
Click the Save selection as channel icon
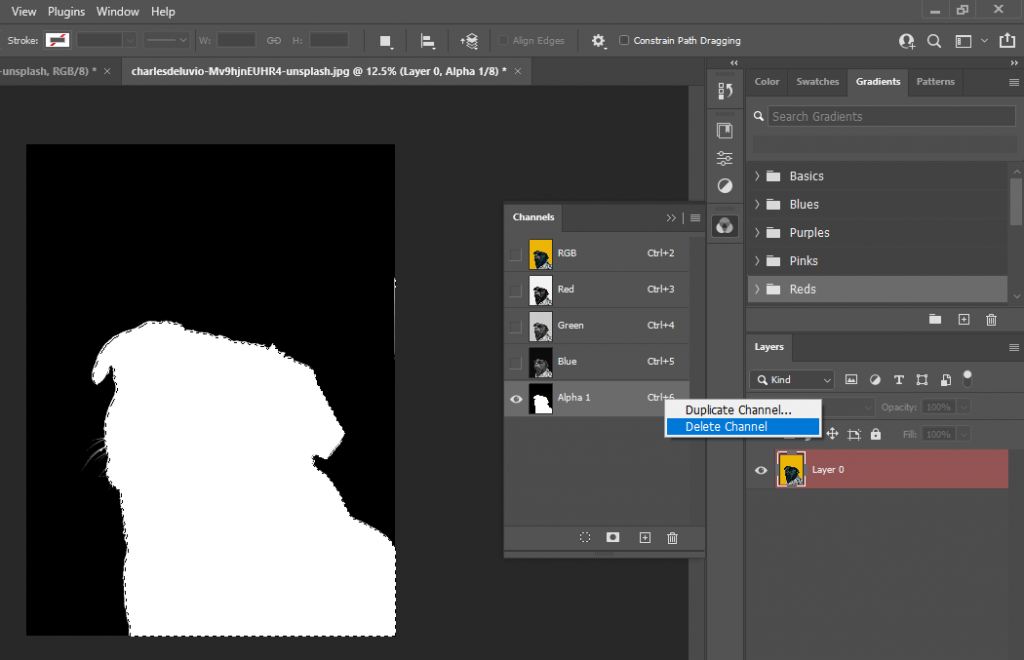pyautogui.click(x=612, y=537)
